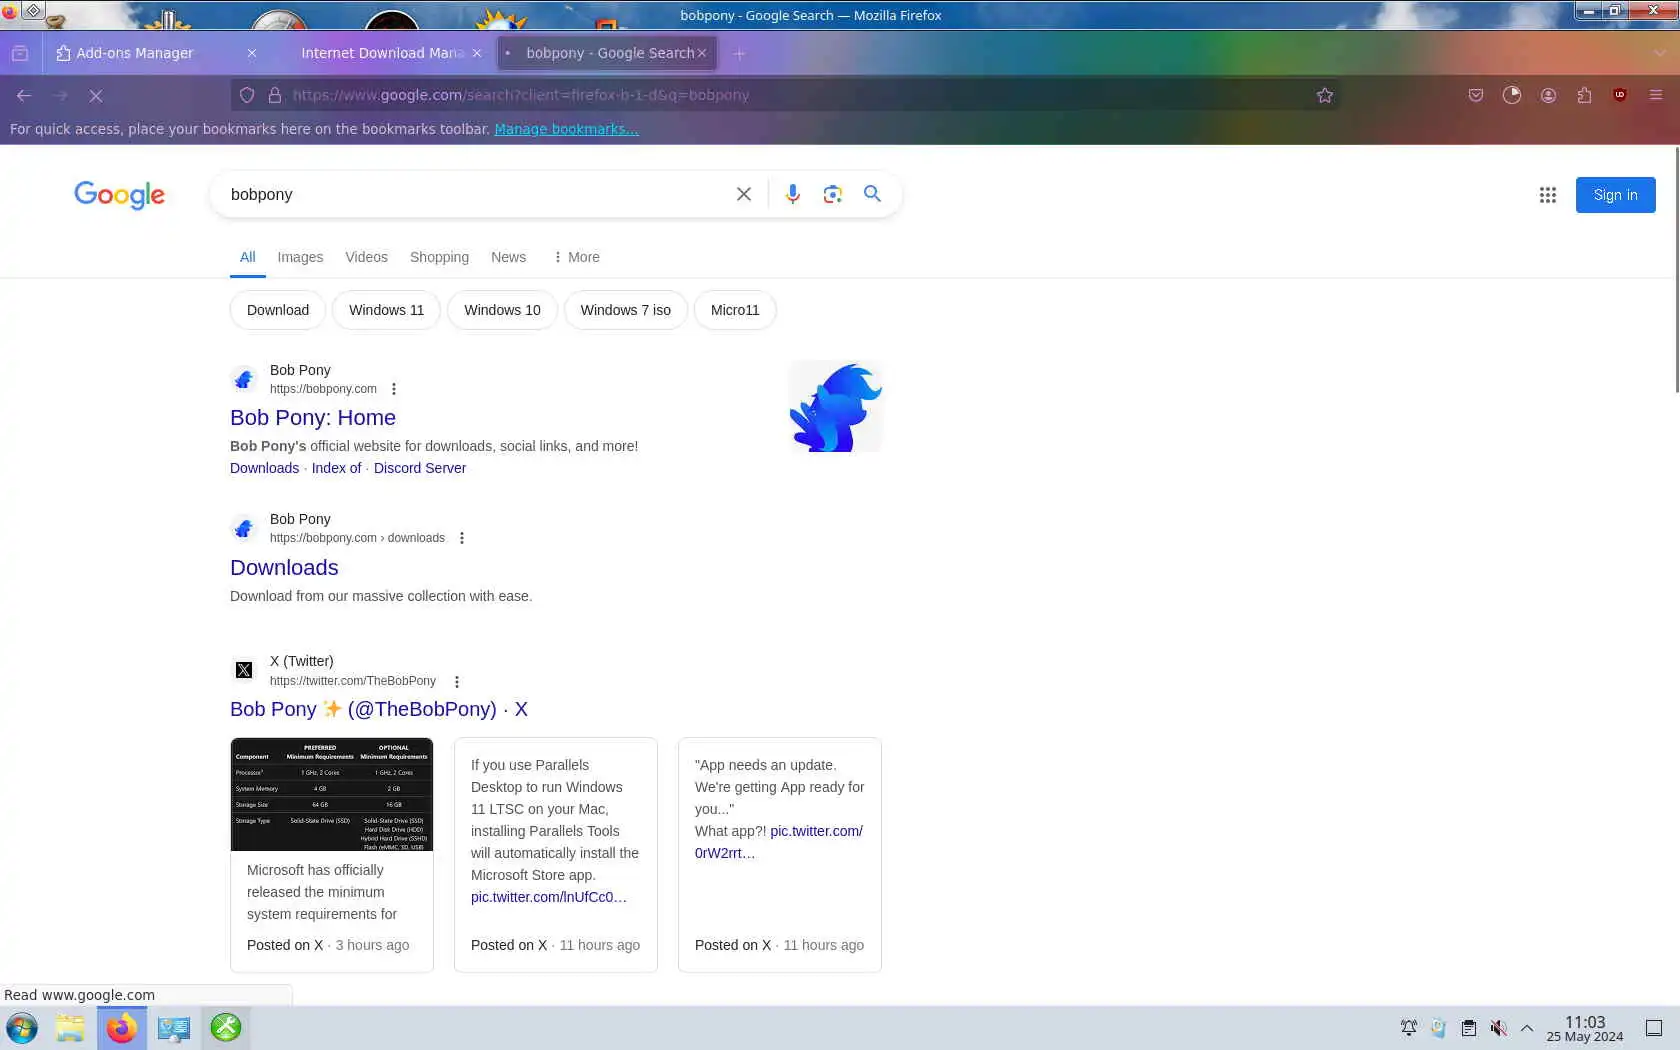Open the pic.twitter.com/0rW2rrt tweet link
The width and height of the screenshot is (1680, 1050).
779,842
